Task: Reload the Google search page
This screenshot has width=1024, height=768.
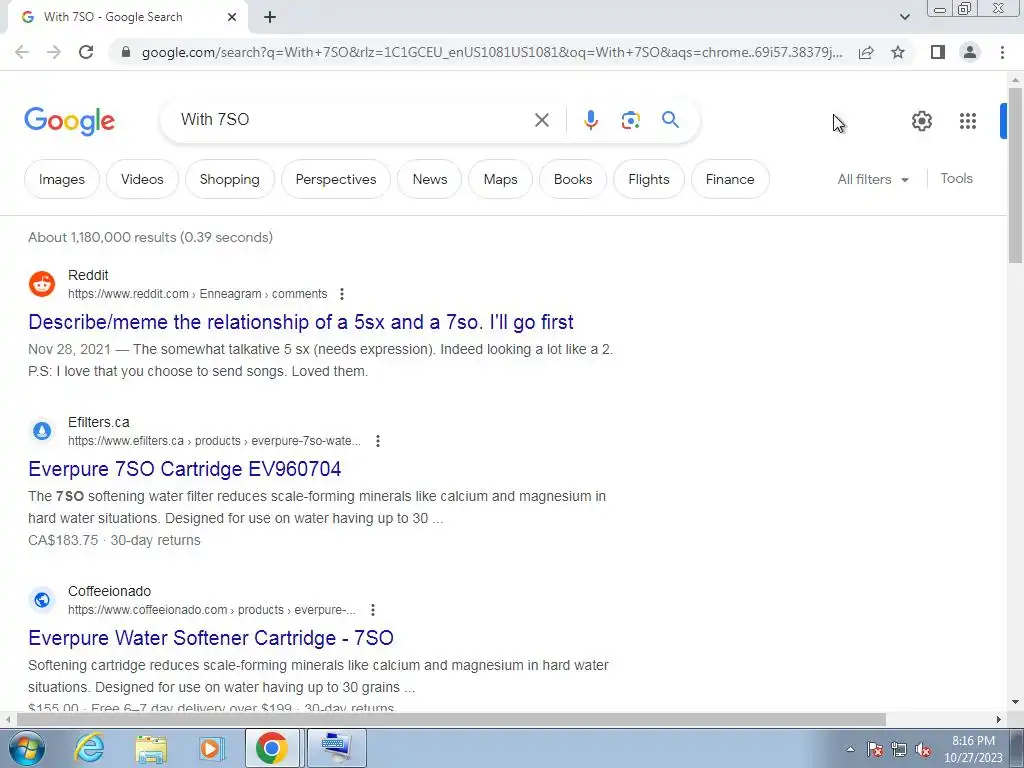Action: tap(86, 52)
